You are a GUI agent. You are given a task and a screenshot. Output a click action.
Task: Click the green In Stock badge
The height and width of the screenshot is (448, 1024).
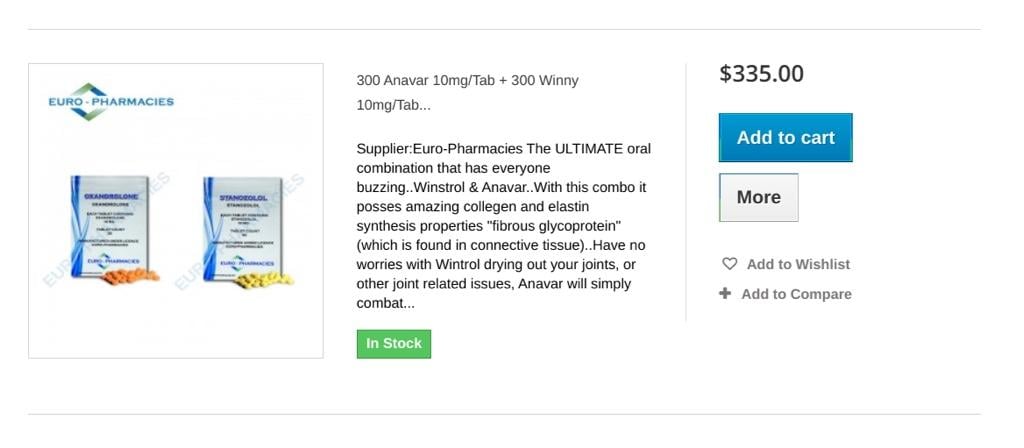point(393,343)
